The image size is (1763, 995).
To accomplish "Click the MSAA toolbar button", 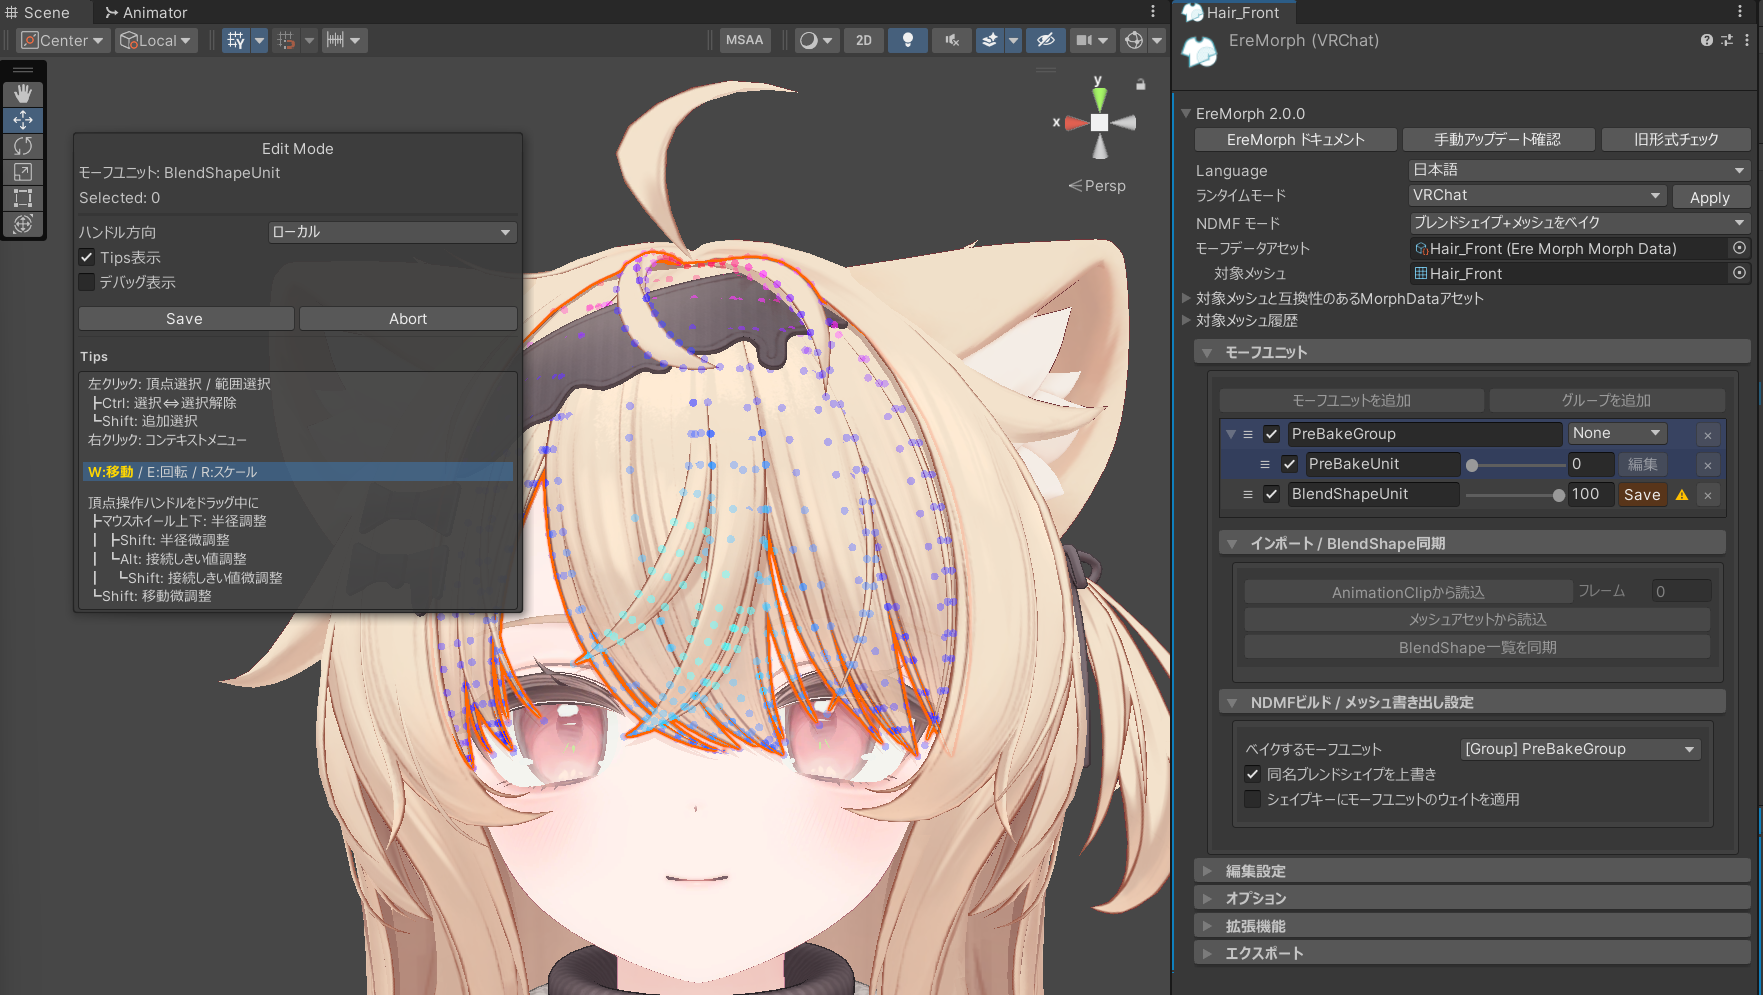I will point(744,40).
